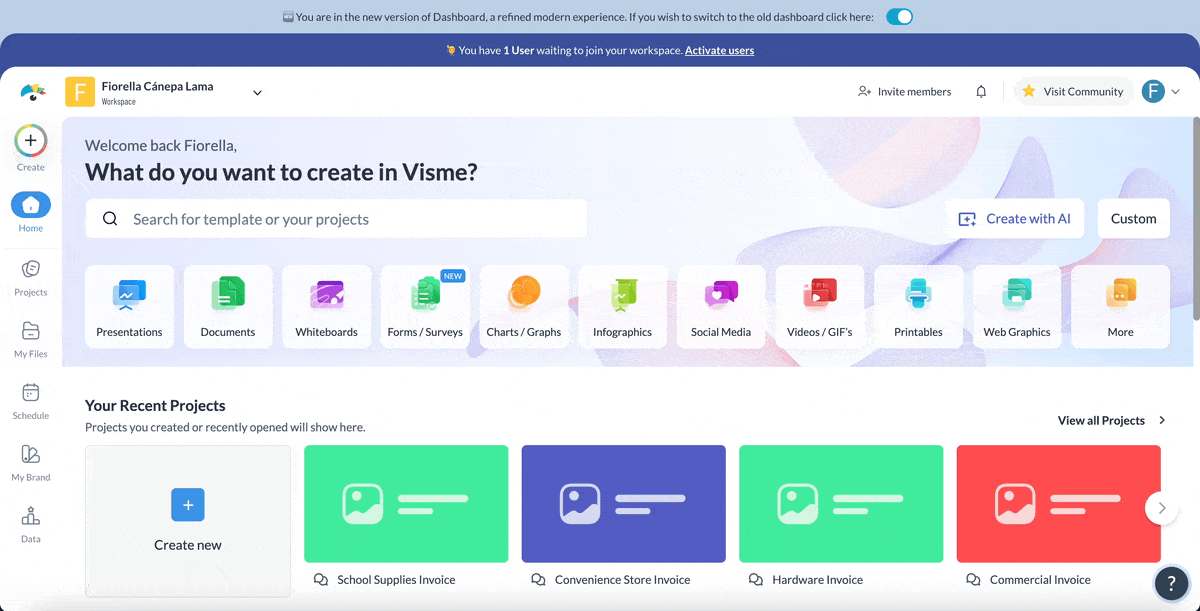
Task: Expand the Fiorella Cánepa Lama workspace dropdown
Action: 257,91
